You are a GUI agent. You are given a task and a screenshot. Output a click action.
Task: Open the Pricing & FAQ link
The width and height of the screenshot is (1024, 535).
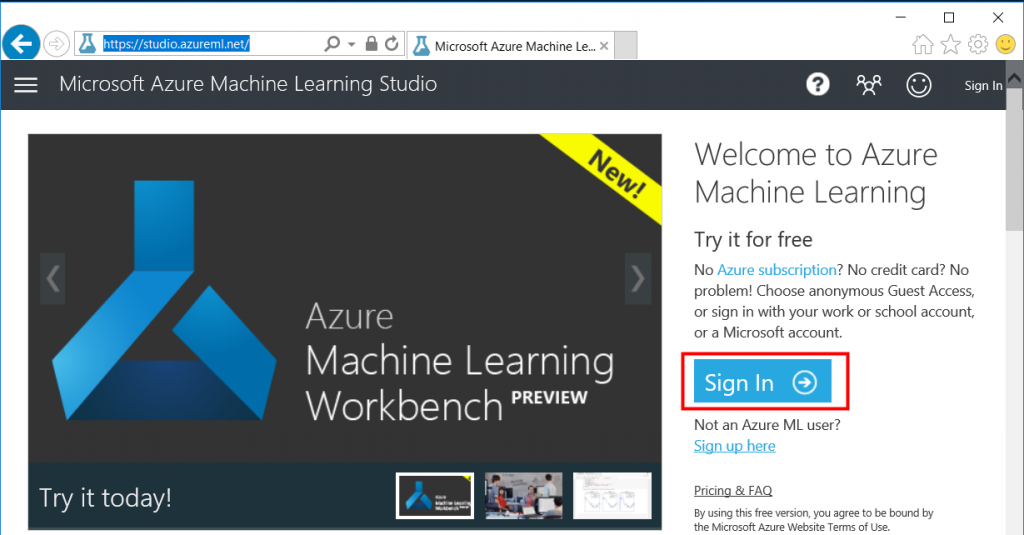733,491
